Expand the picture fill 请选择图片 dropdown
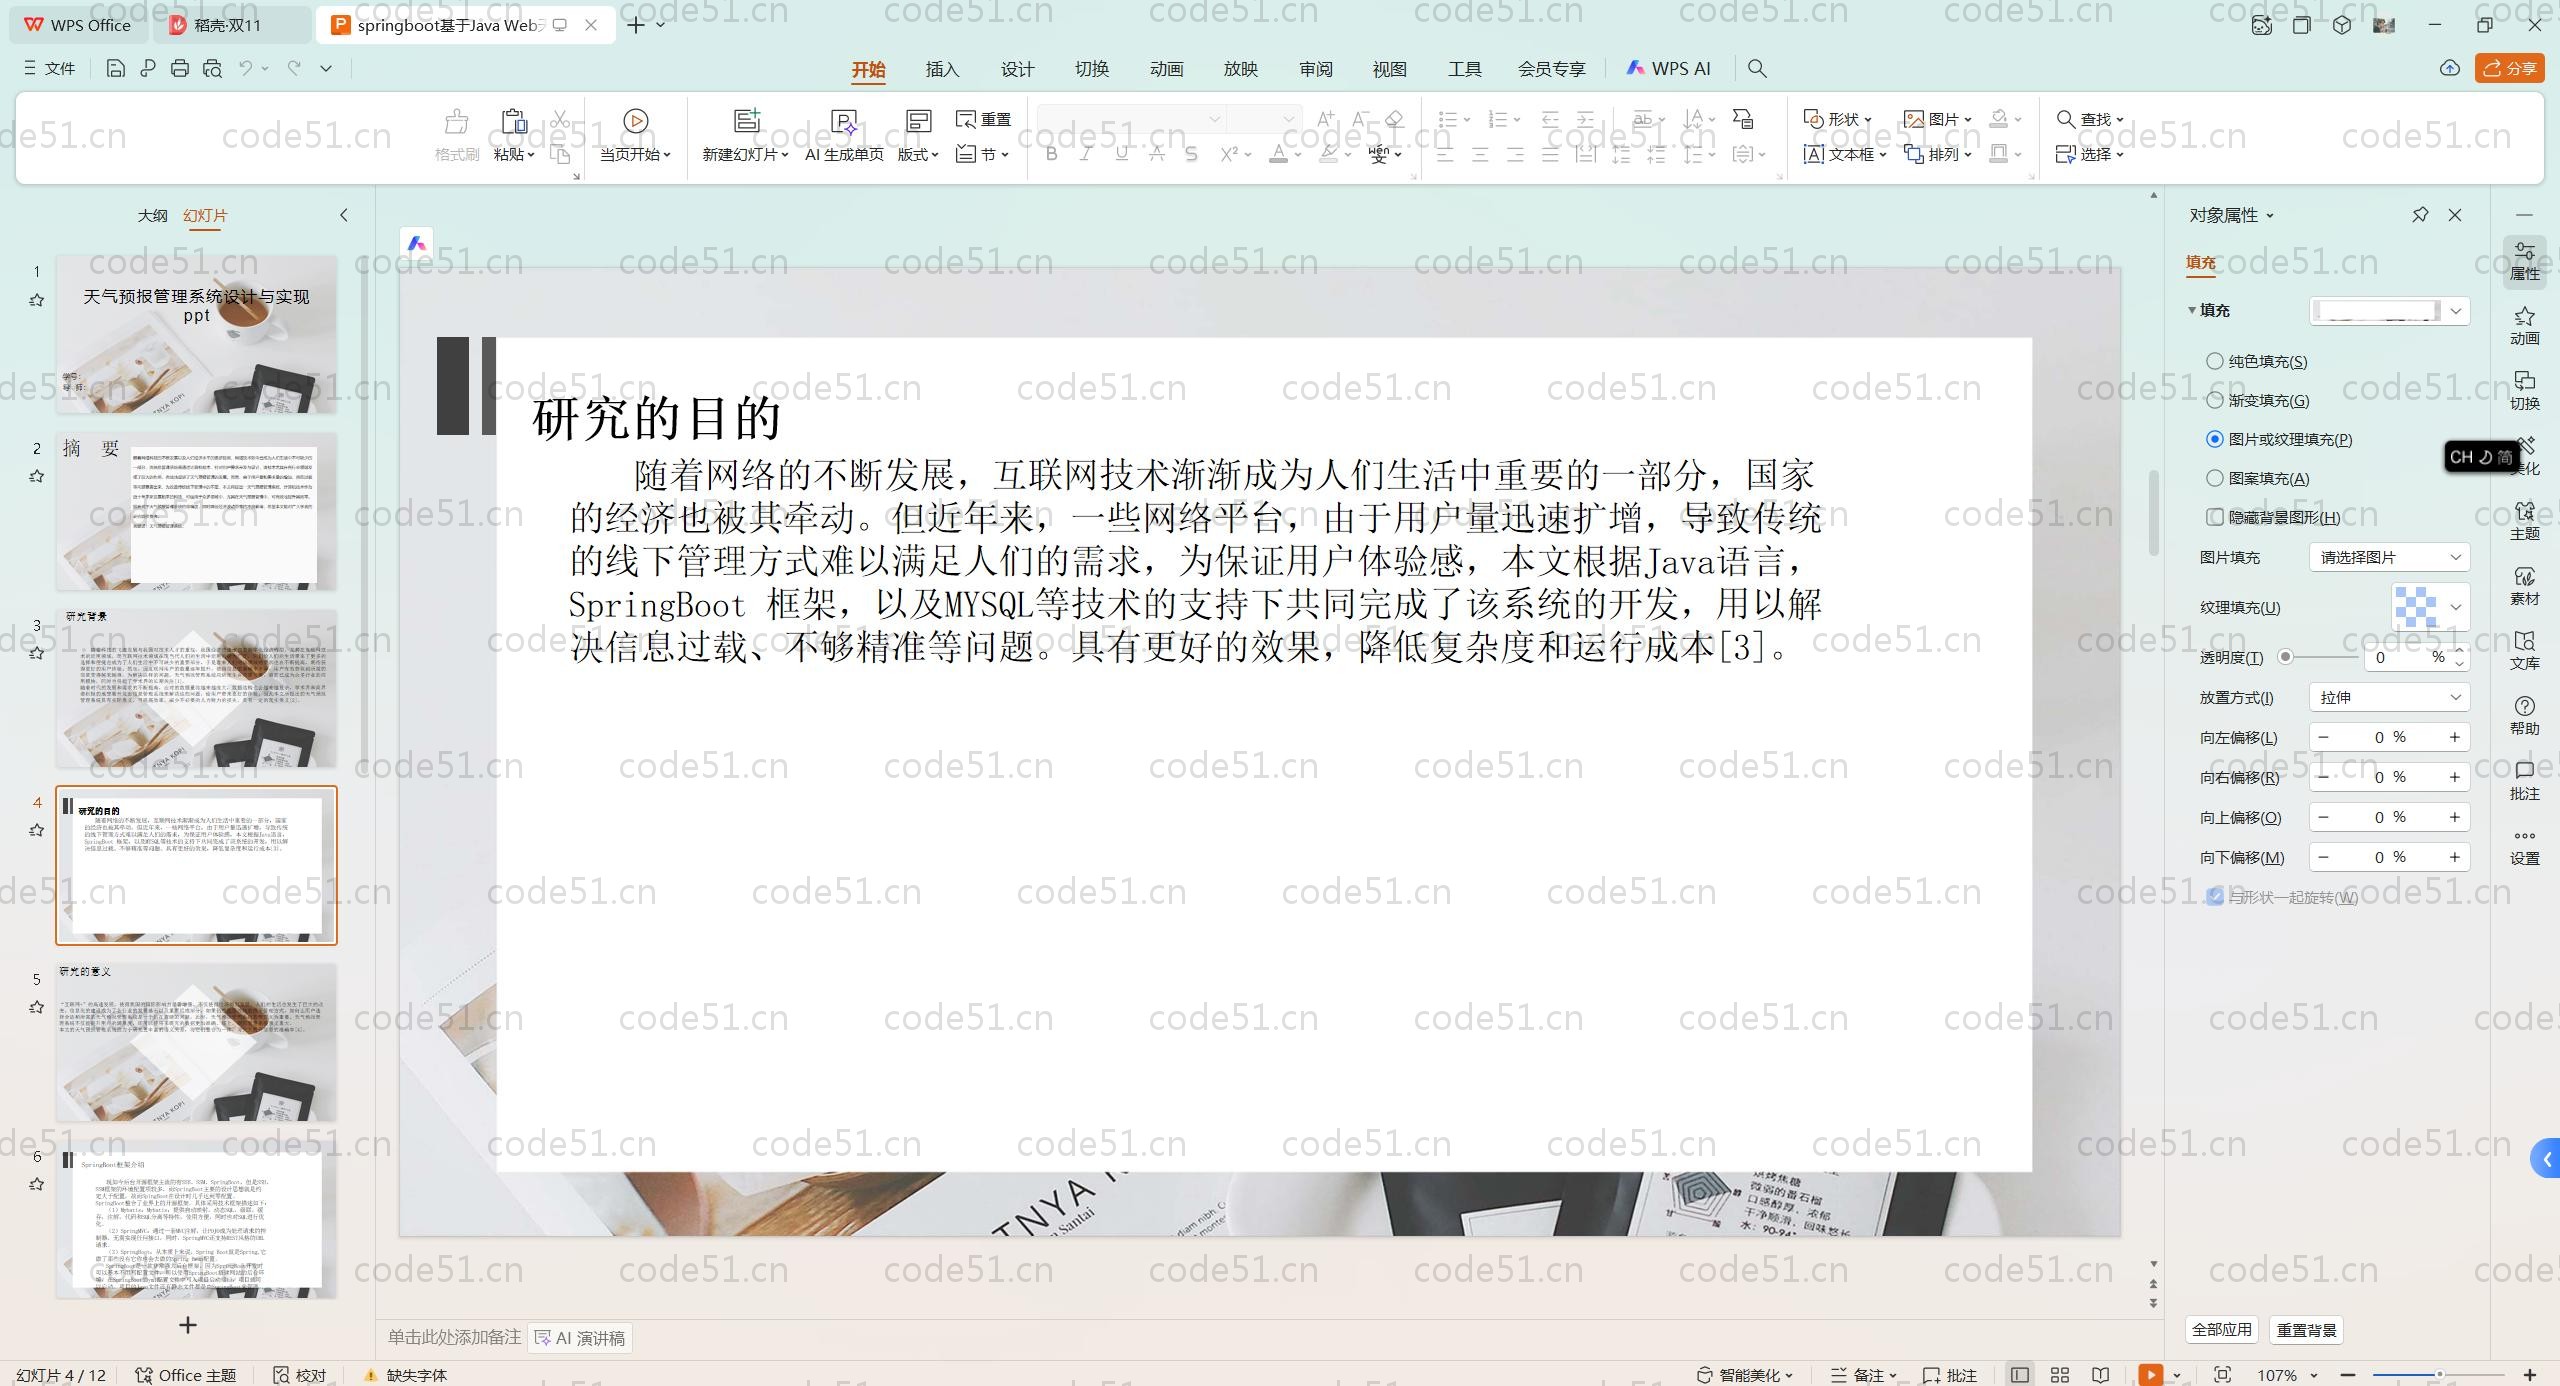The width and height of the screenshot is (2560, 1386). [x=2389, y=557]
